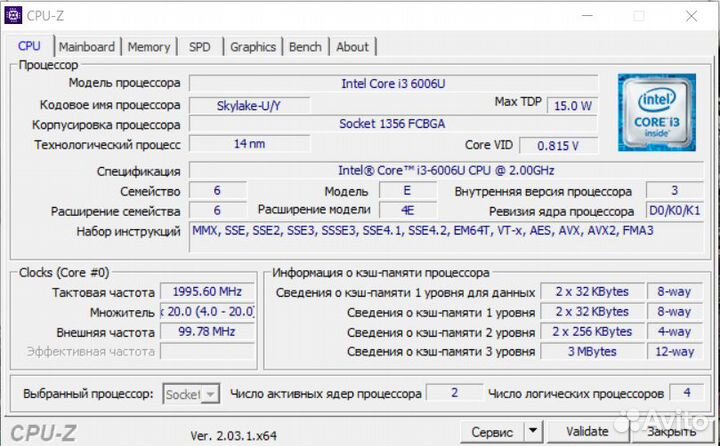The height and width of the screenshot is (446, 720).
Task: Click the 1995.60 MHz core speed value
Action: [x=207, y=292]
